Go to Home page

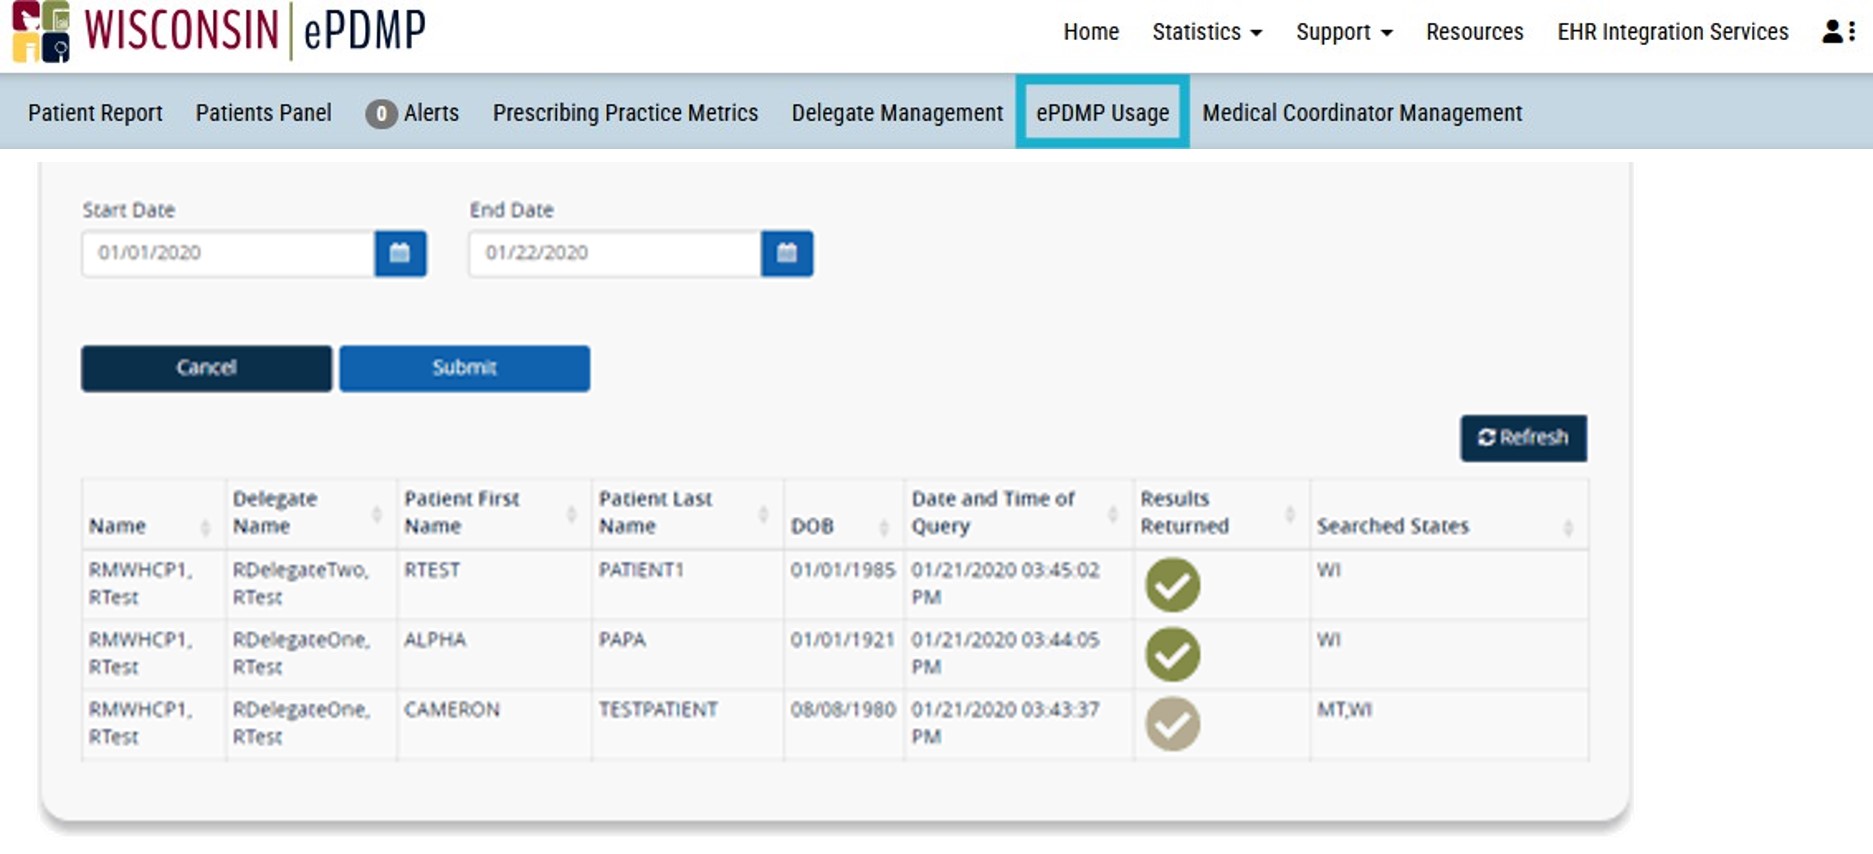pyautogui.click(x=1091, y=32)
